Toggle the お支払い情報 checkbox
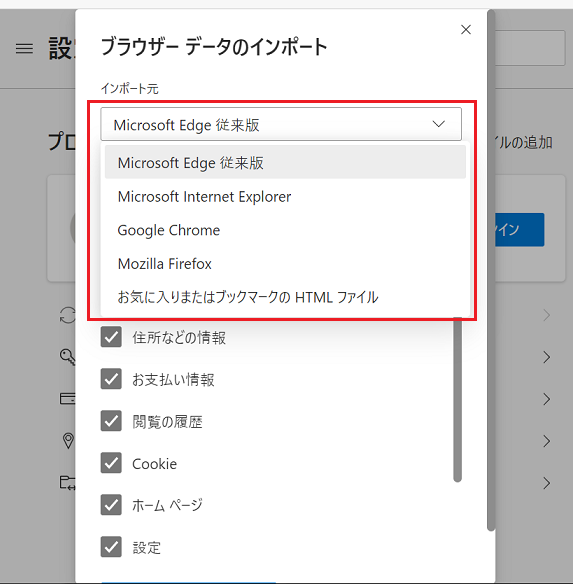Image resolution: width=573 pixels, height=584 pixels. [x=111, y=379]
